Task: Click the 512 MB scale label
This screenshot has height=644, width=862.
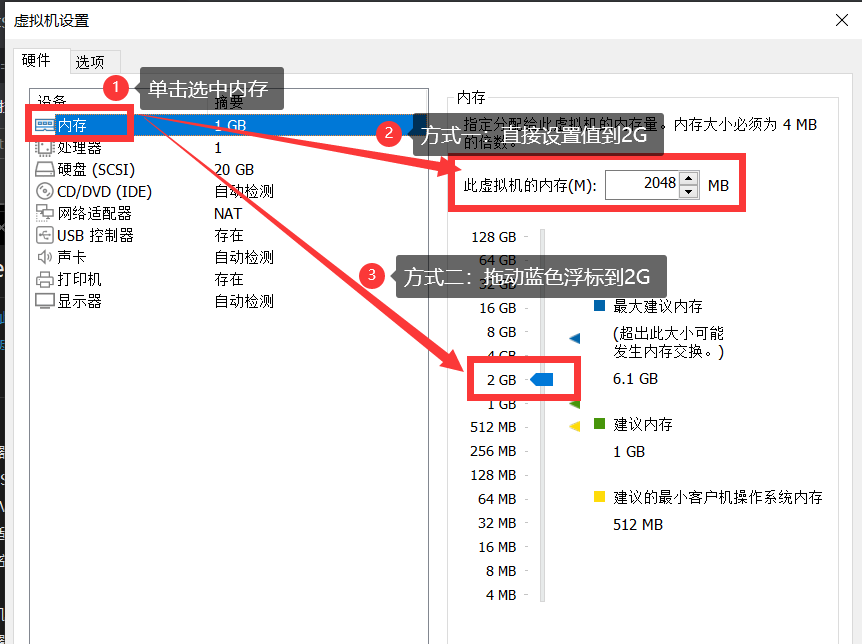Action: coord(493,427)
